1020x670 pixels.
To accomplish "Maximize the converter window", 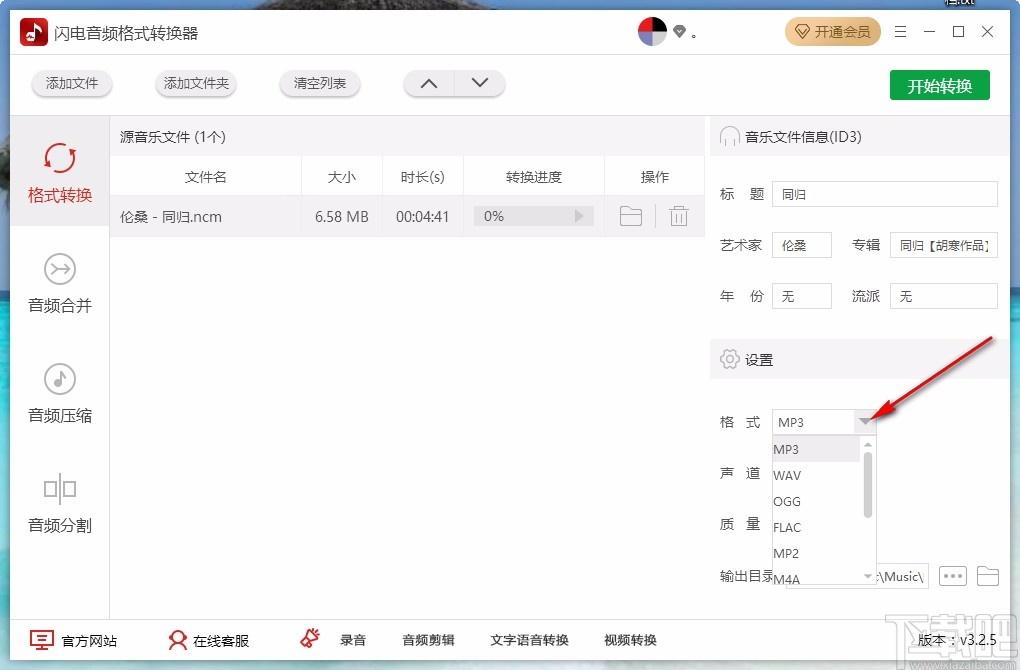I will [x=958, y=31].
